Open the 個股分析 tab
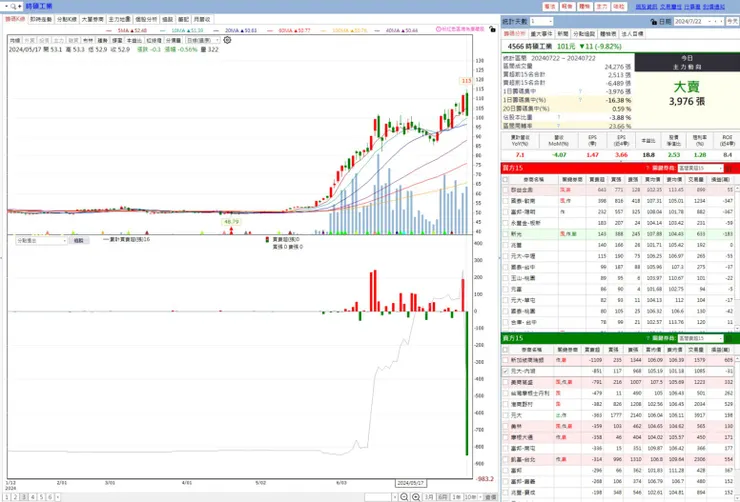Screen dimensions: 740x502 click(x=146, y=19)
